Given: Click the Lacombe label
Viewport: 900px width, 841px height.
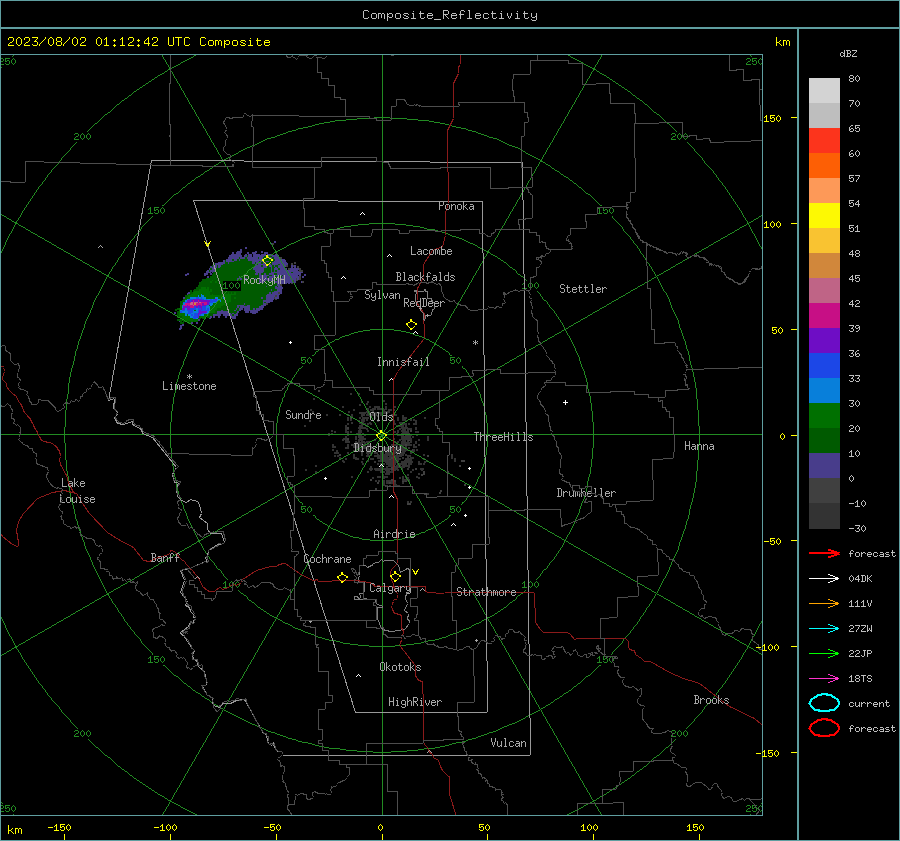Looking at the screenshot, I should click(431, 251).
